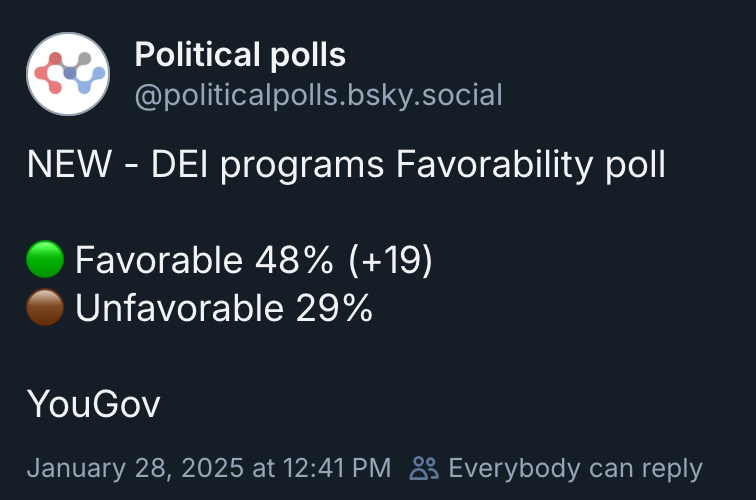Screen dimensions: 756x500
Task: Open the Everybody can reply settings label
Action: pyautogui.click(x=575, y=469)
